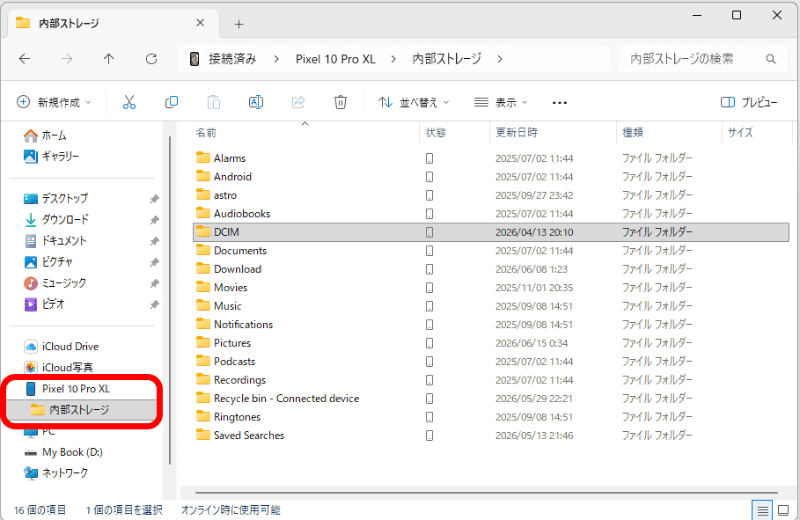The image size is (800, 520).
Task: Expand chevron after Pixel 10 Pro XL breadcrumb
Action: (393, 59)
